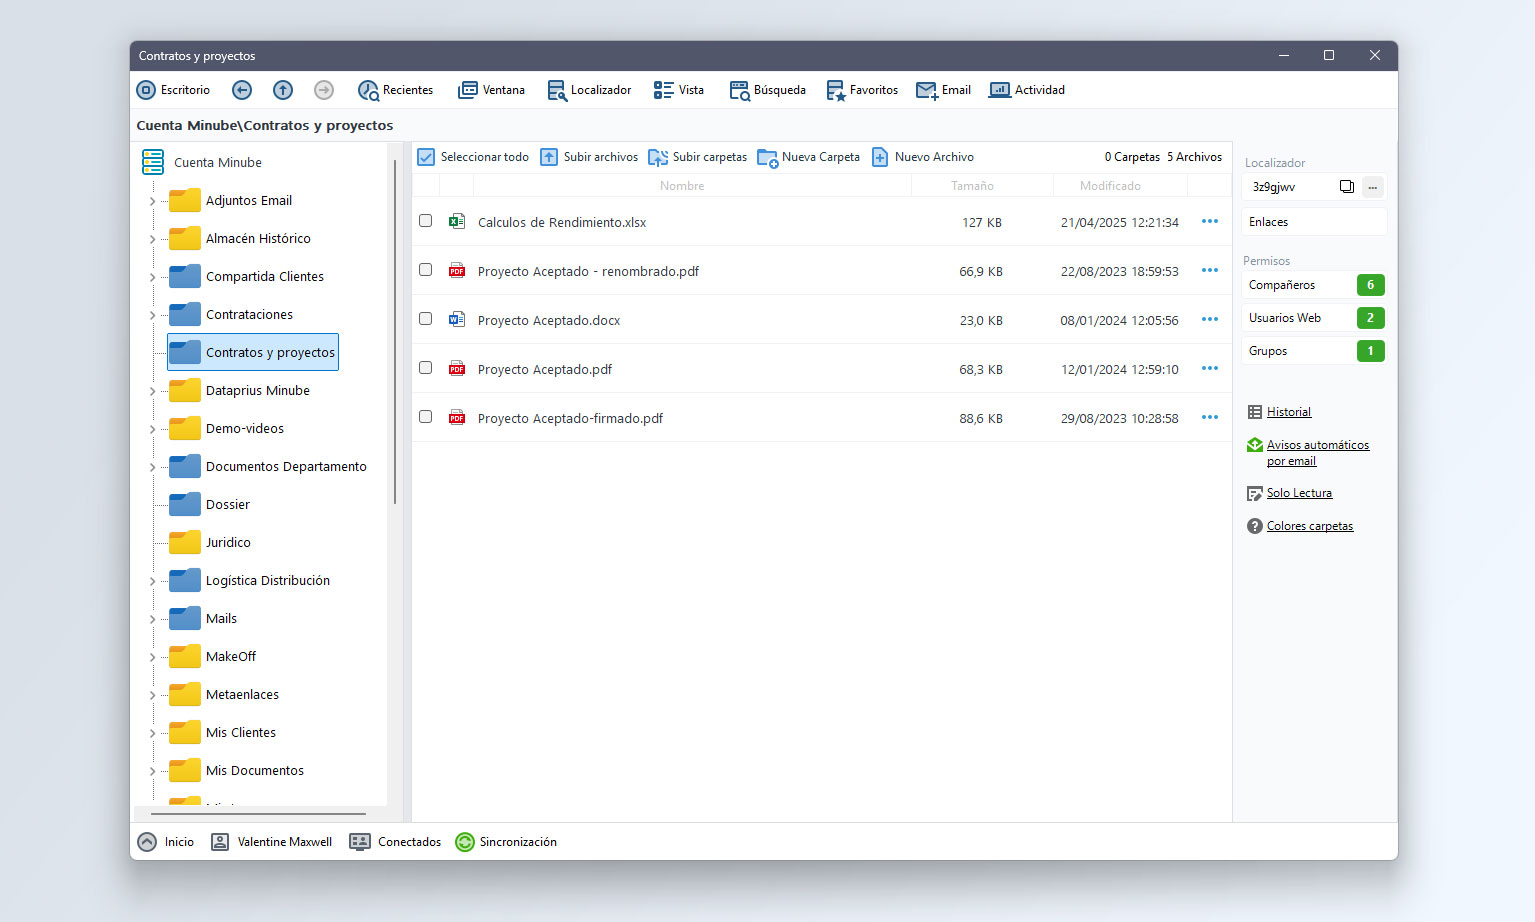Open the Localizador toolbar tool
This screenshot has width=1535, height=922.
click(x=589, y=90)
